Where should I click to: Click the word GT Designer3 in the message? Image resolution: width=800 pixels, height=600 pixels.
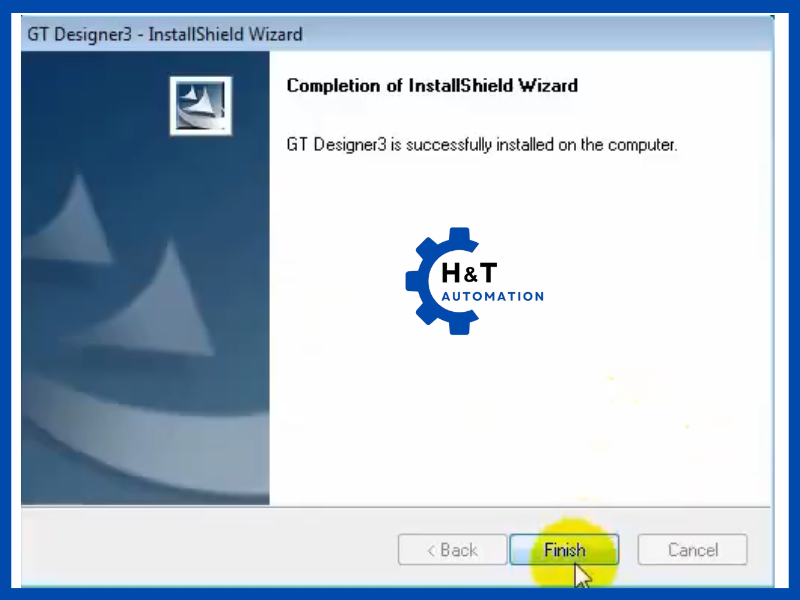tap(337, 145)
